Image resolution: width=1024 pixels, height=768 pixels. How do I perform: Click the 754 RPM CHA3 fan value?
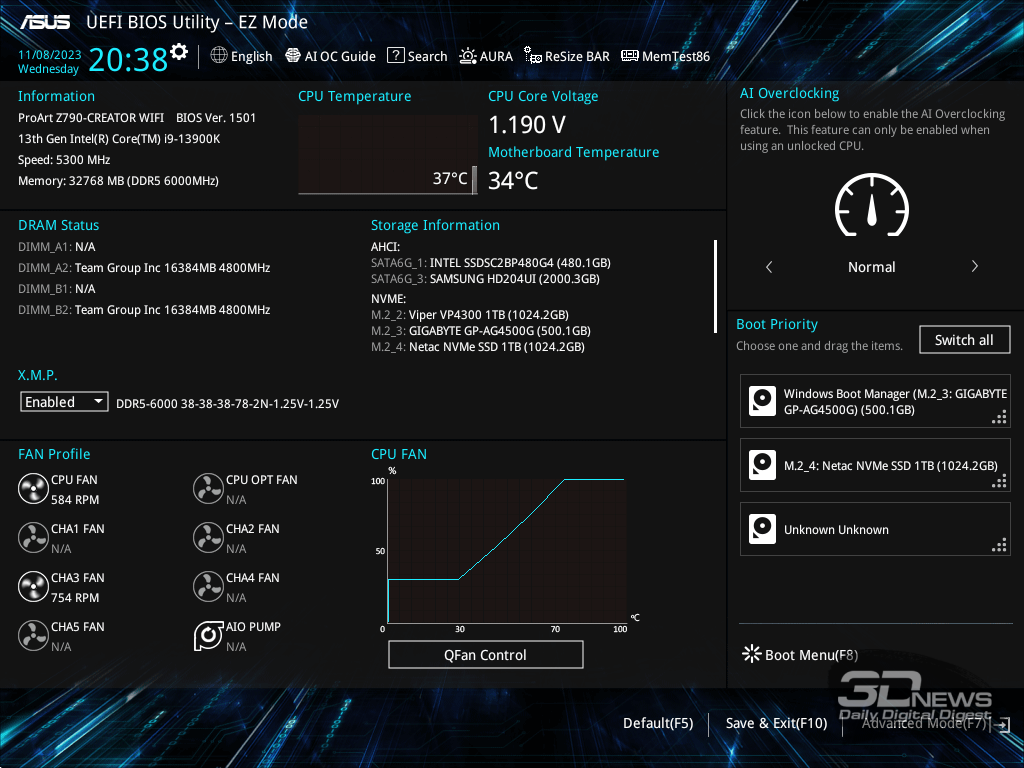point(75,598)
